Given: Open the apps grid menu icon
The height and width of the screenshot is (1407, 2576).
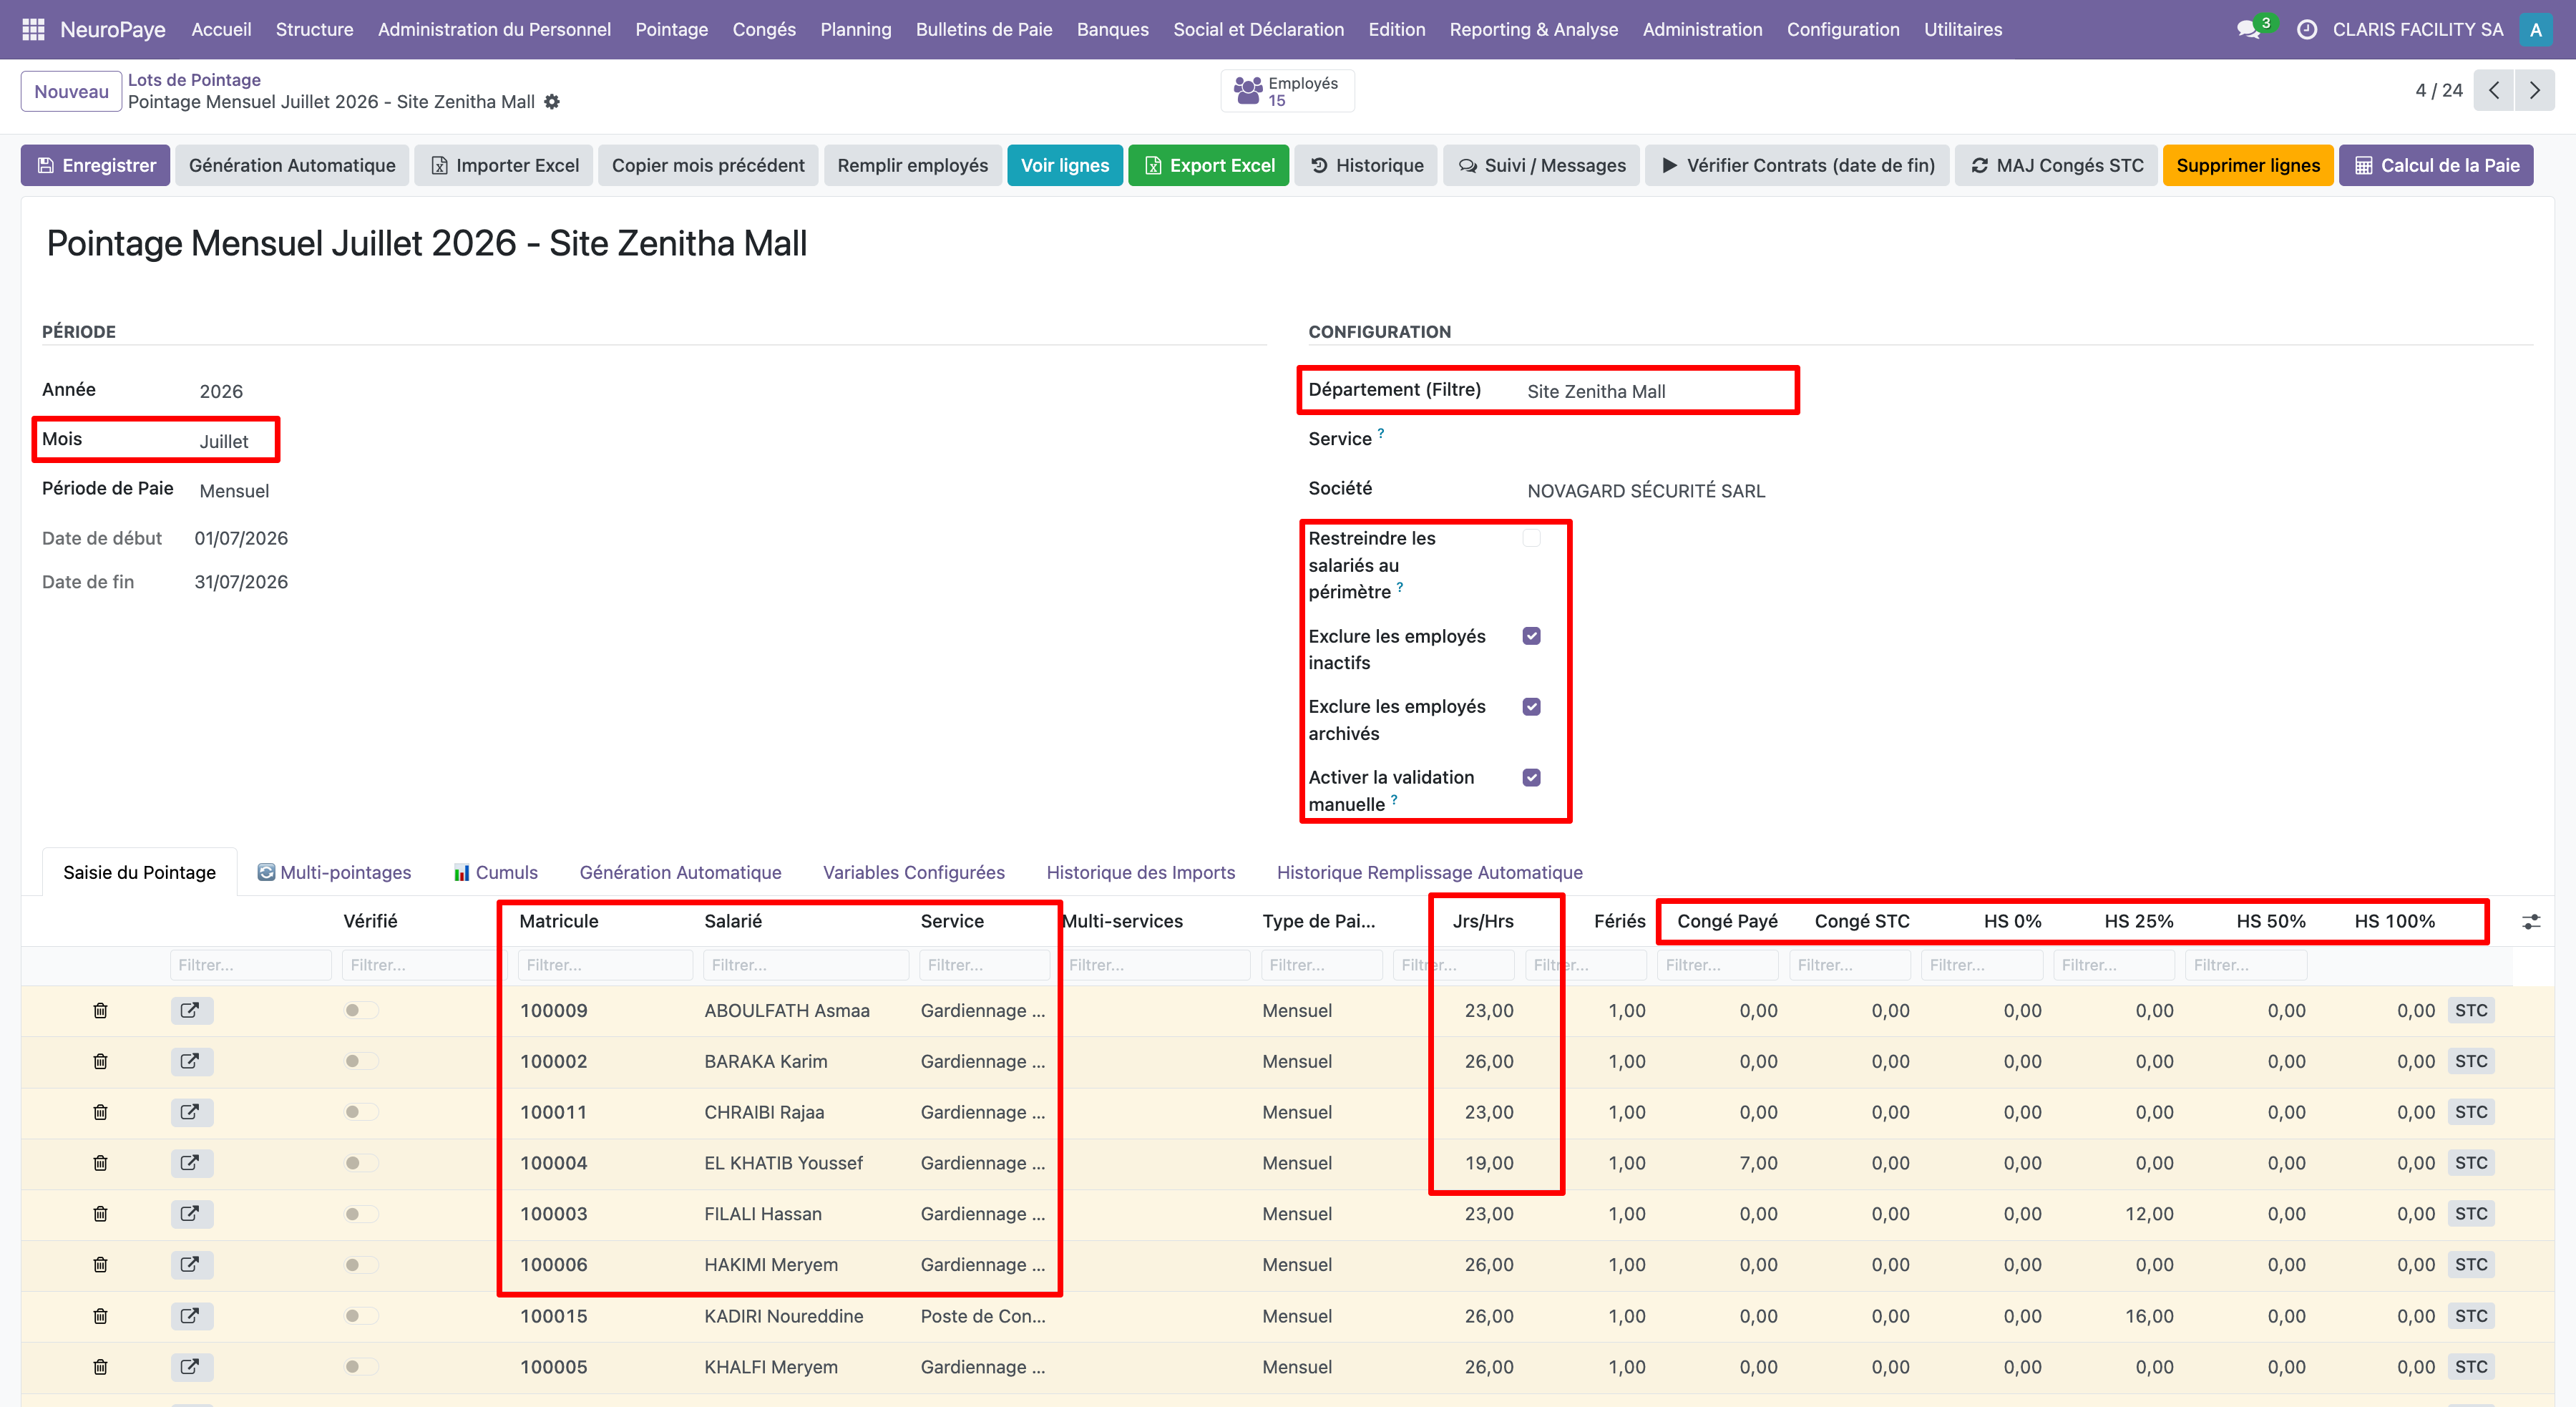Looking at the screenshot, I should [x=33, y=30].
